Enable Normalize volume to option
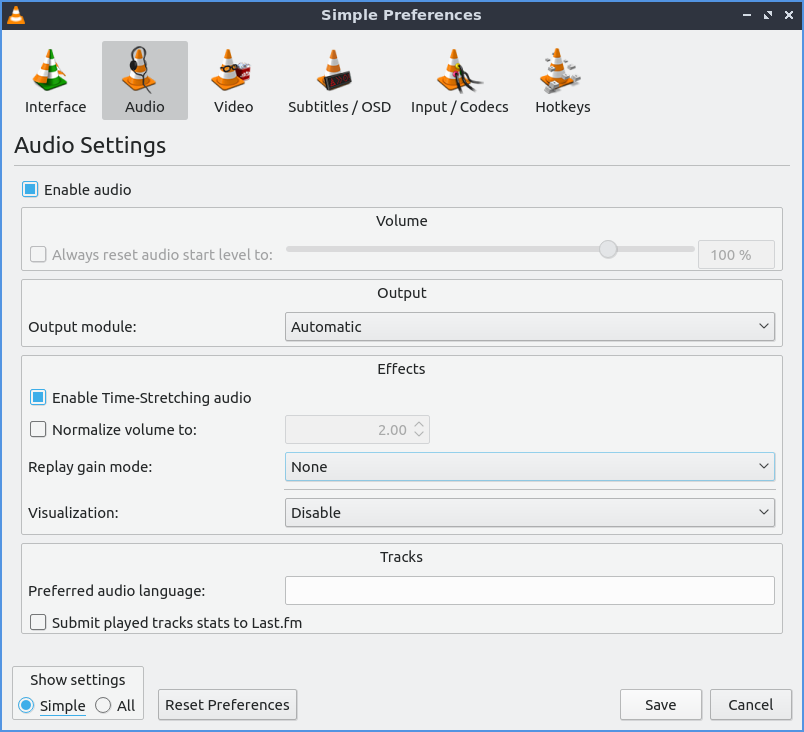Screen dimensions: 804x732 pyautogui.click(x=39, y=430)
